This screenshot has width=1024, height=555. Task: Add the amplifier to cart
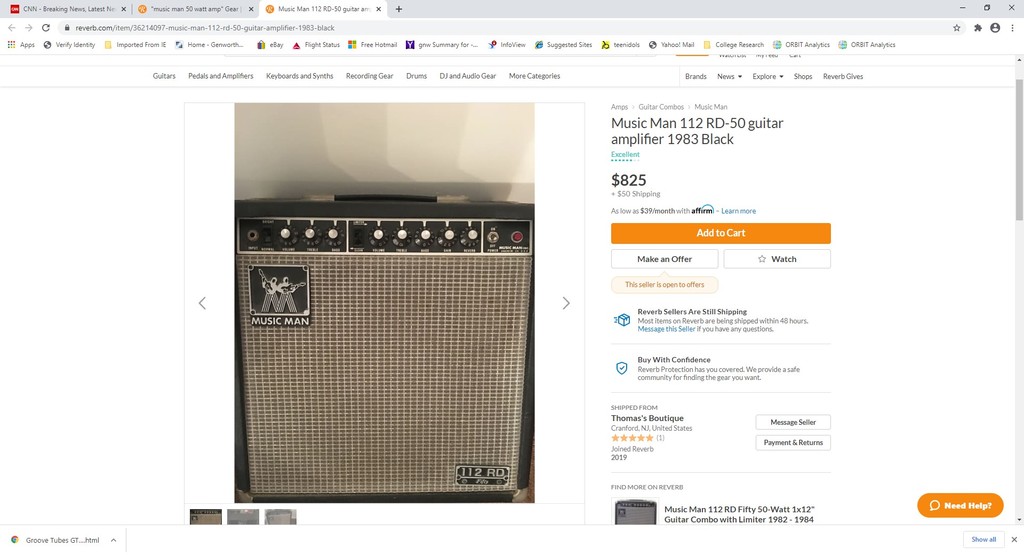point(721,233)
